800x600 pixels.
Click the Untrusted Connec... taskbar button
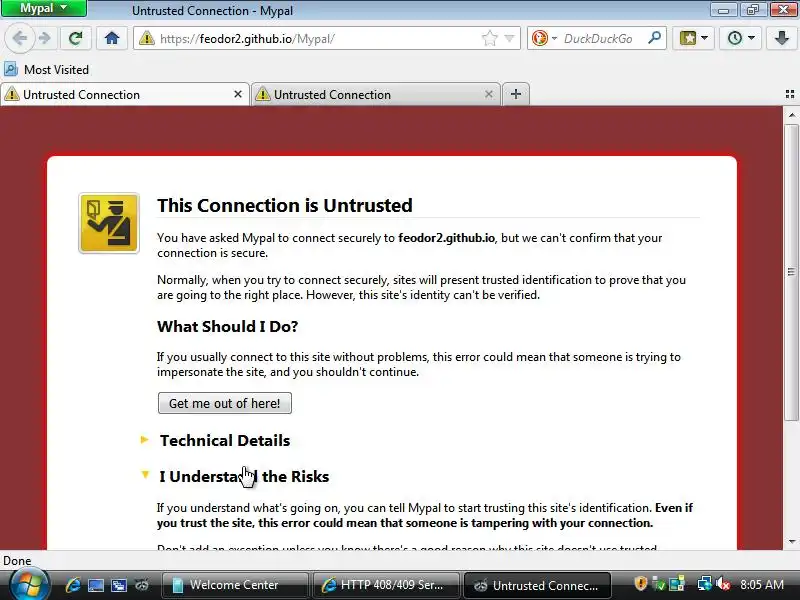[537, 585]
